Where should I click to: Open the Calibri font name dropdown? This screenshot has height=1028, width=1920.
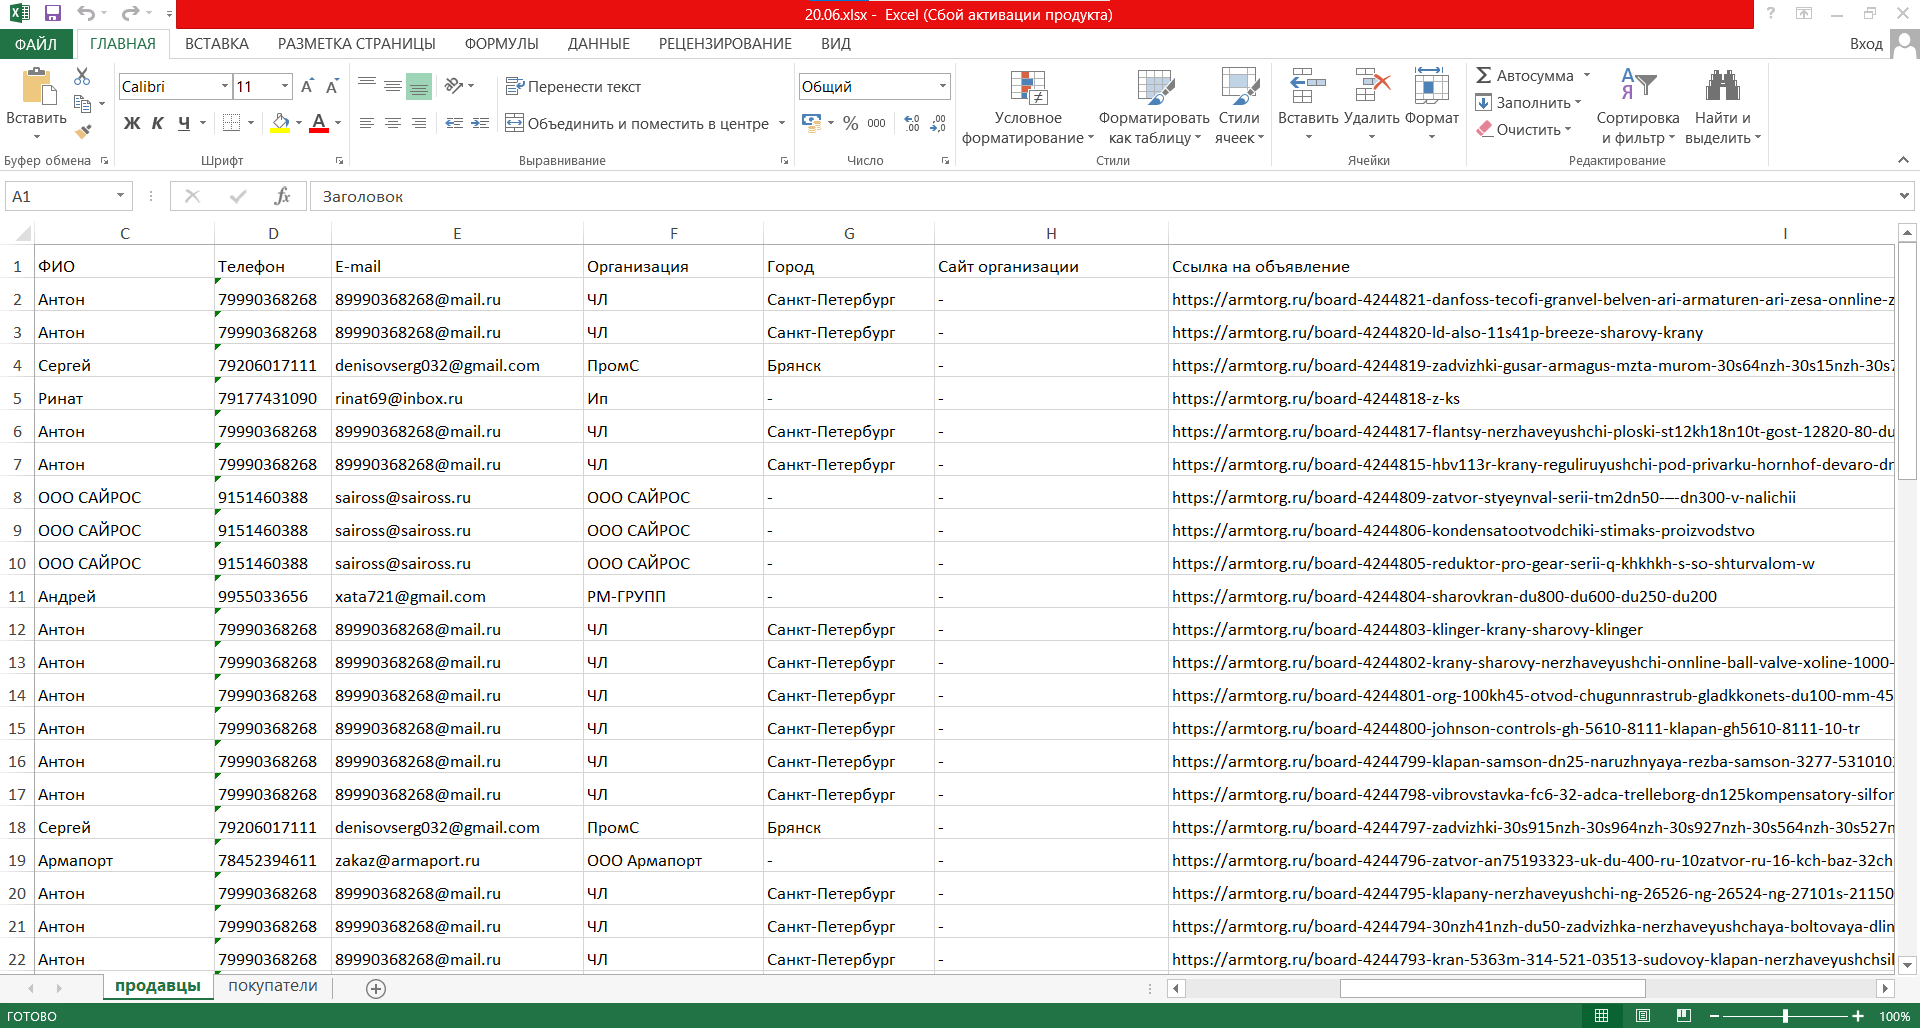[225, 86]
